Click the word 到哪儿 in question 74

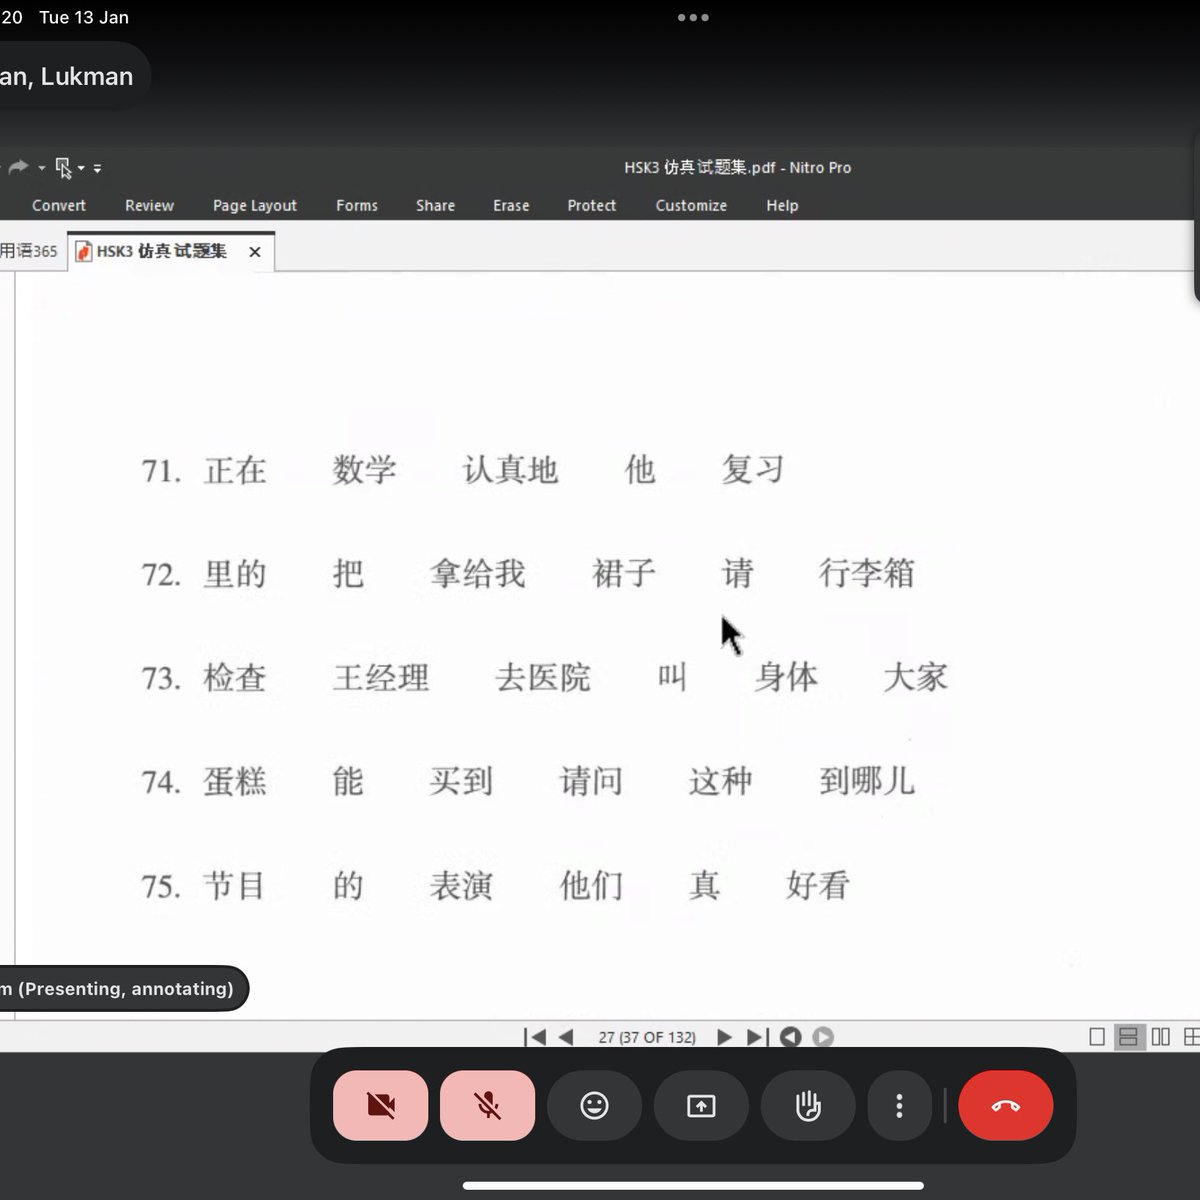click(866, 781)
